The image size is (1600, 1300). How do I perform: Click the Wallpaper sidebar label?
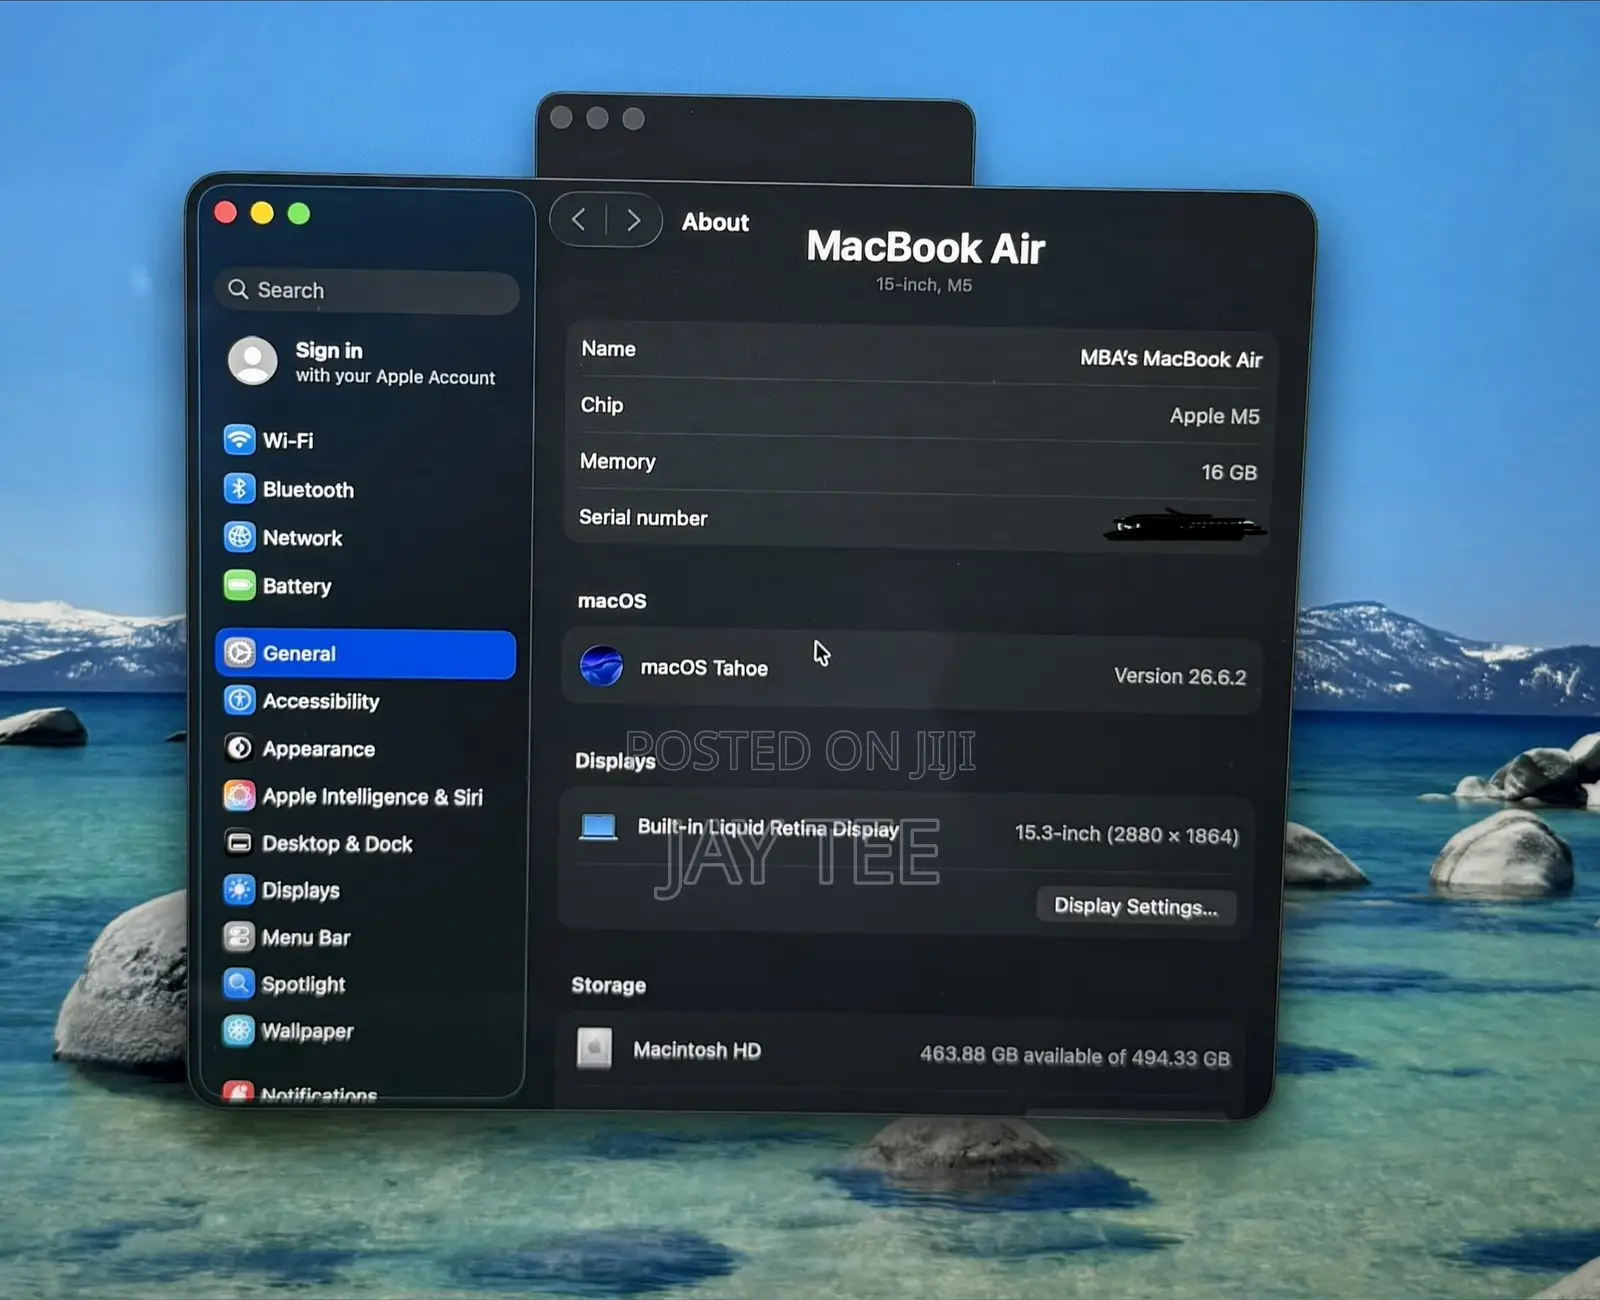pos(307,1031)
